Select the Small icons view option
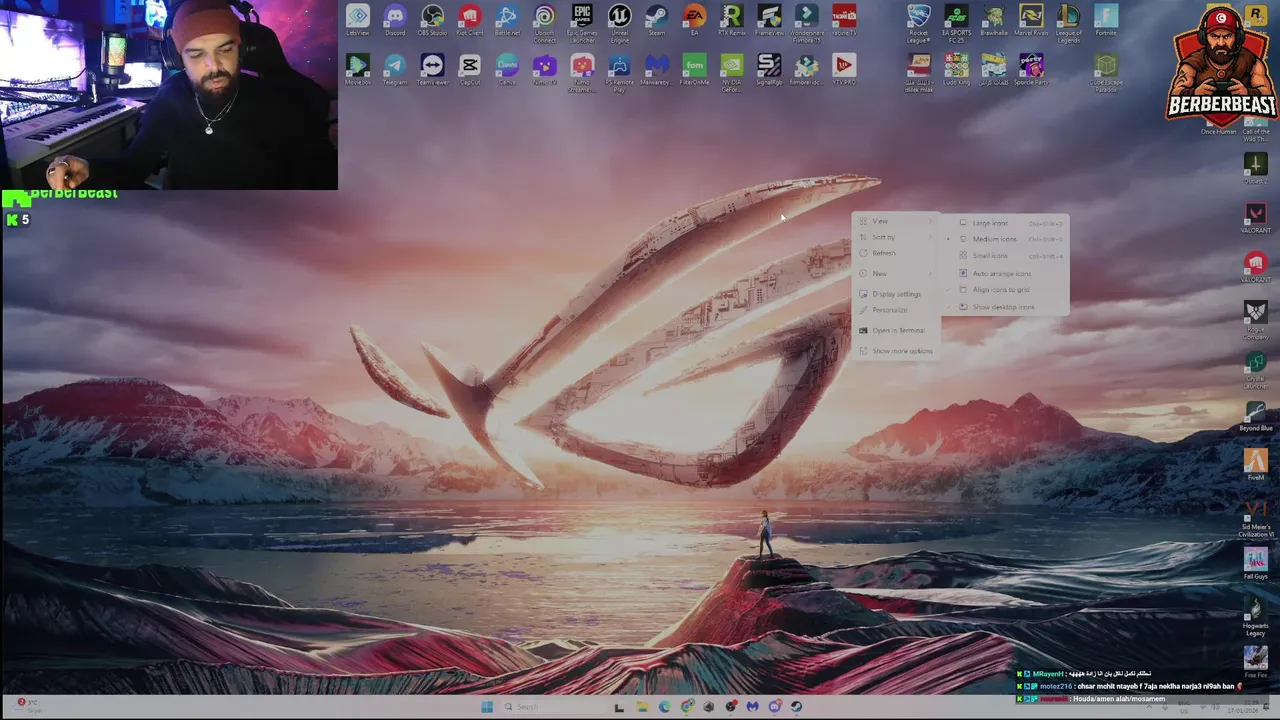Screen dimensions: 1280x720 pos(1005,256)
